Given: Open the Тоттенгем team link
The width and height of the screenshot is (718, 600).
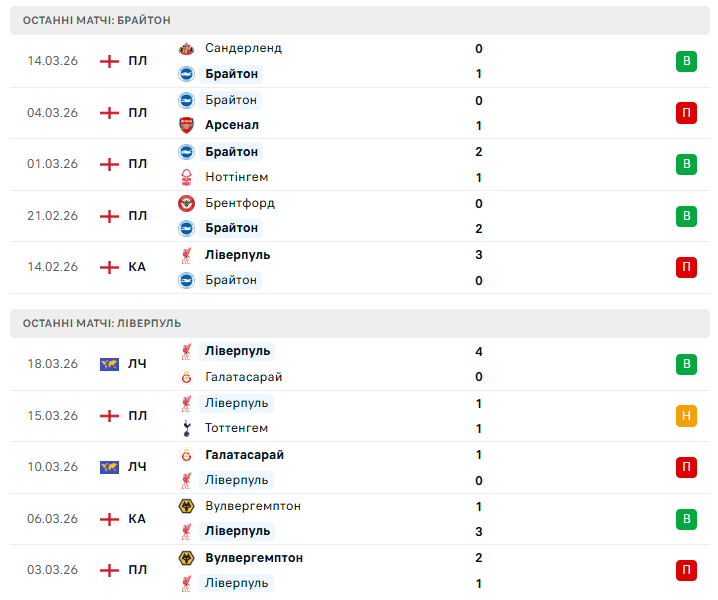Looking at the screenshot, I should click(x=236, y=428).
